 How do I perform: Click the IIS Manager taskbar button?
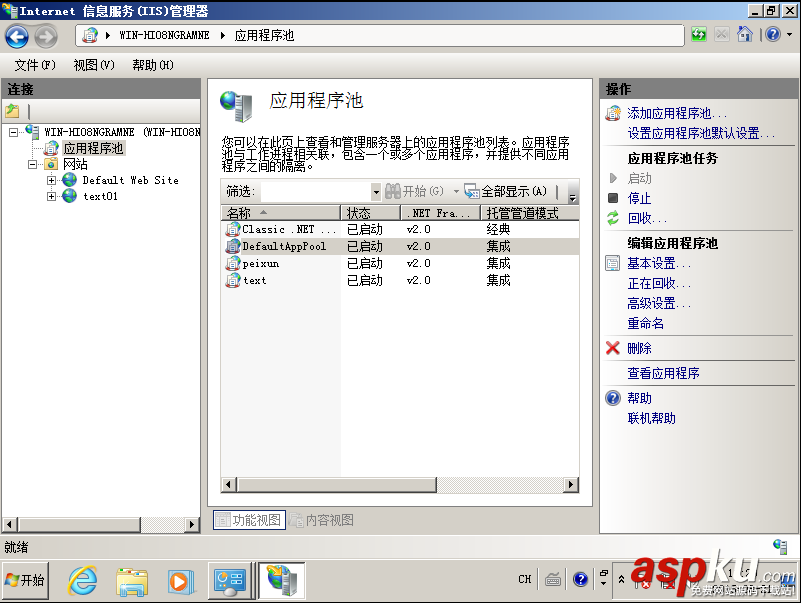281,580
